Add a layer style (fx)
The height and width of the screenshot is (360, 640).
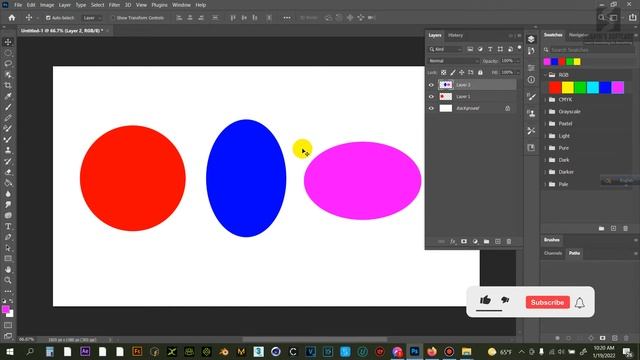point(453,242)
